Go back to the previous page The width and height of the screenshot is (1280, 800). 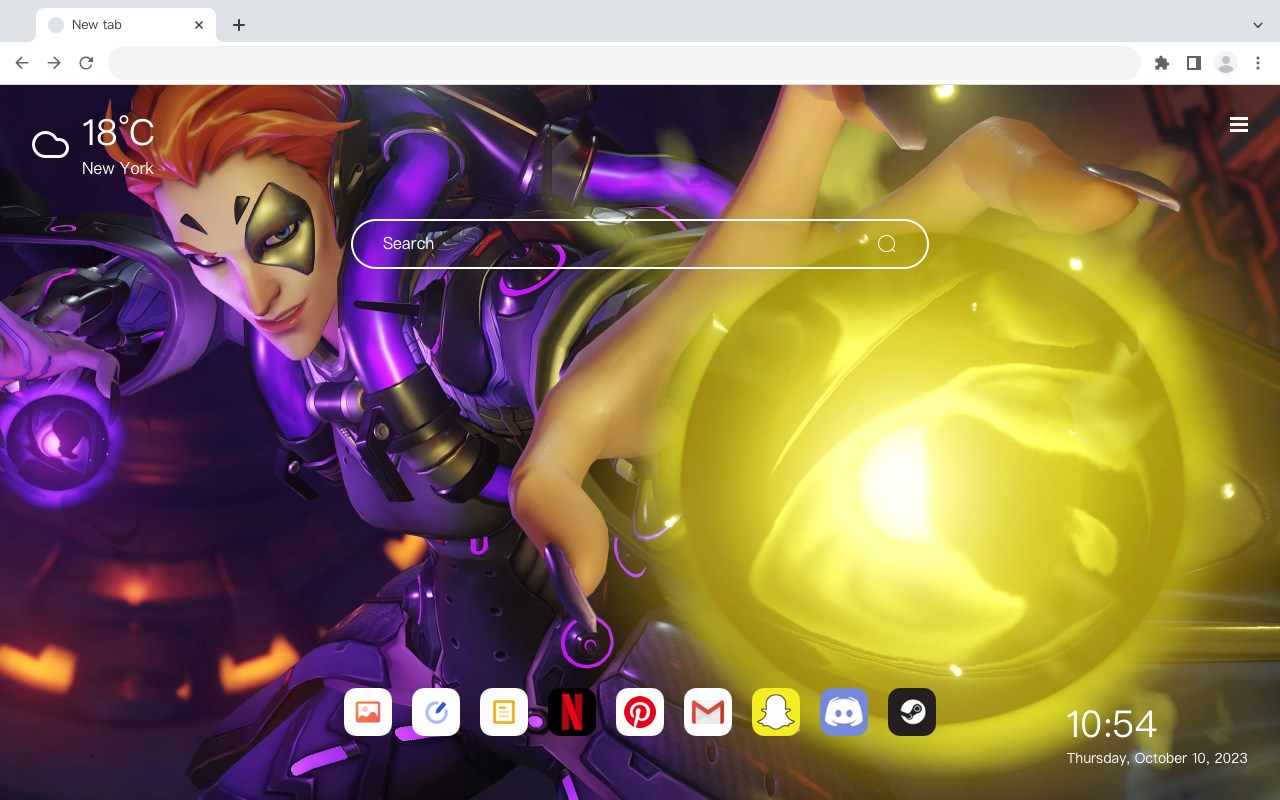click(x=22, y=63)
